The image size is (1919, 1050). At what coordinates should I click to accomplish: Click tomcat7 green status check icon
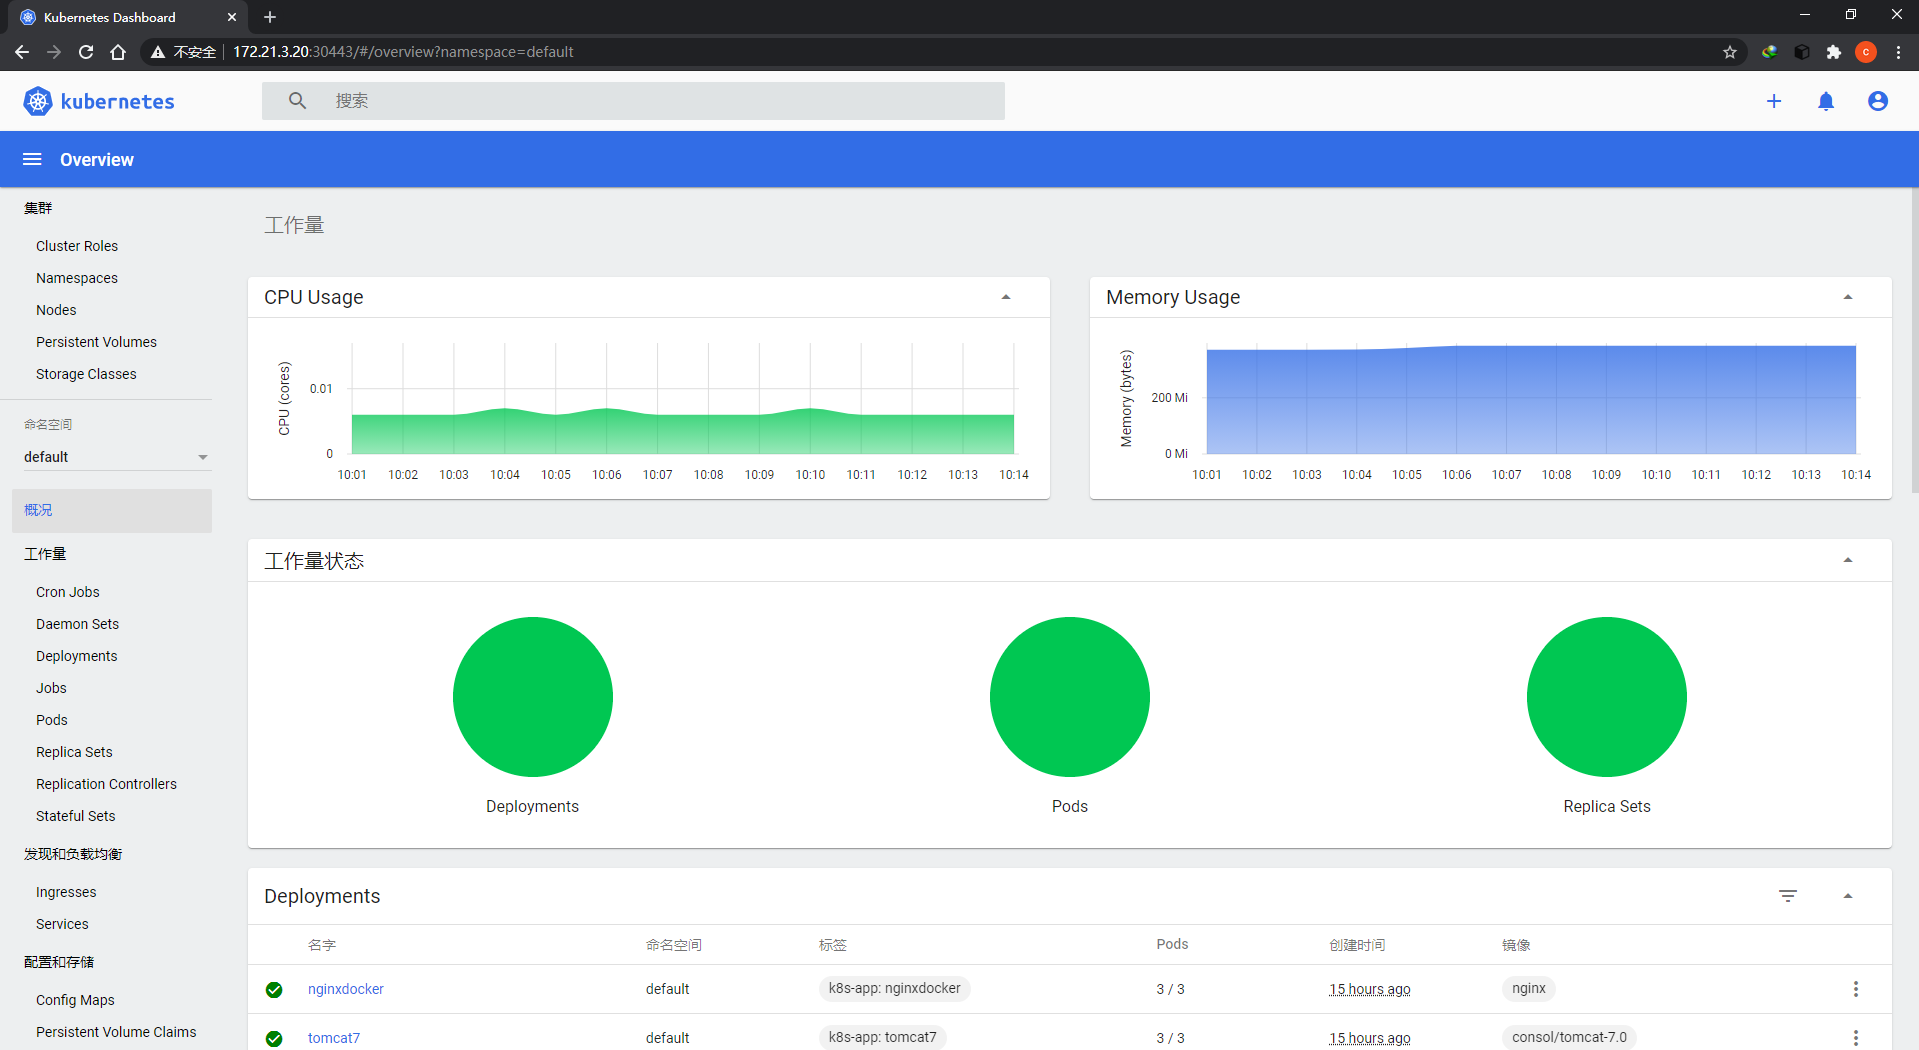[274, 1039]
